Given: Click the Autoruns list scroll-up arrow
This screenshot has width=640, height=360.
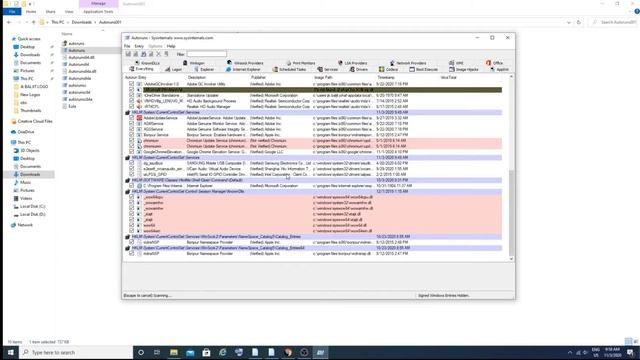Looking at the screenshot, I should click(x=511, y=77).
